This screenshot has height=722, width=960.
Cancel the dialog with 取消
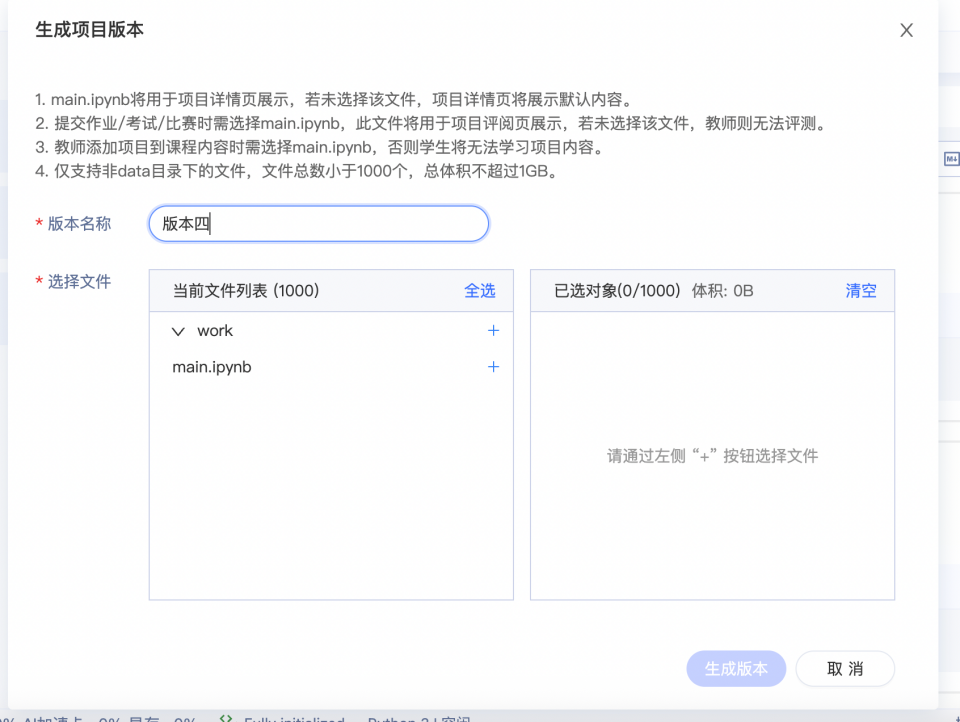click(x=845, y=669)
